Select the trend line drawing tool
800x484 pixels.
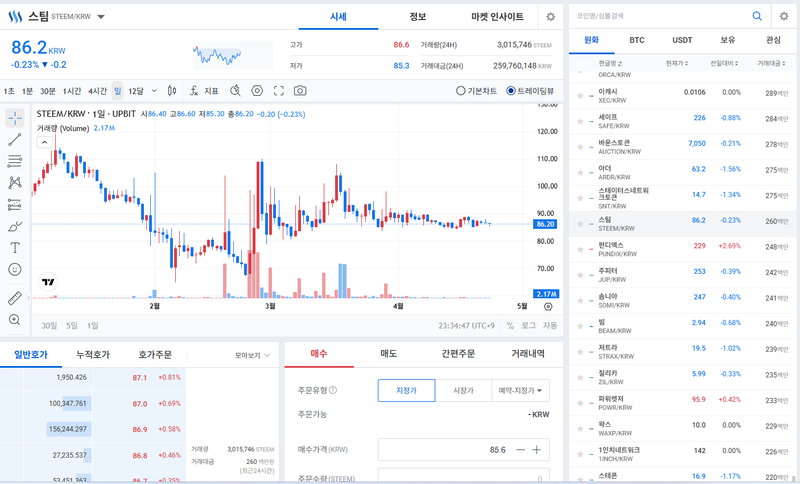(15, 140)
